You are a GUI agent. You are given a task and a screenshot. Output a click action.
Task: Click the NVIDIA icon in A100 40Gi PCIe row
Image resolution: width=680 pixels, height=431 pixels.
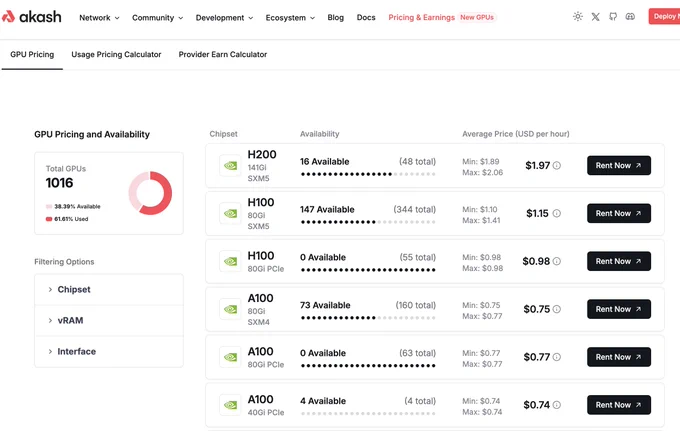point(230,405)
